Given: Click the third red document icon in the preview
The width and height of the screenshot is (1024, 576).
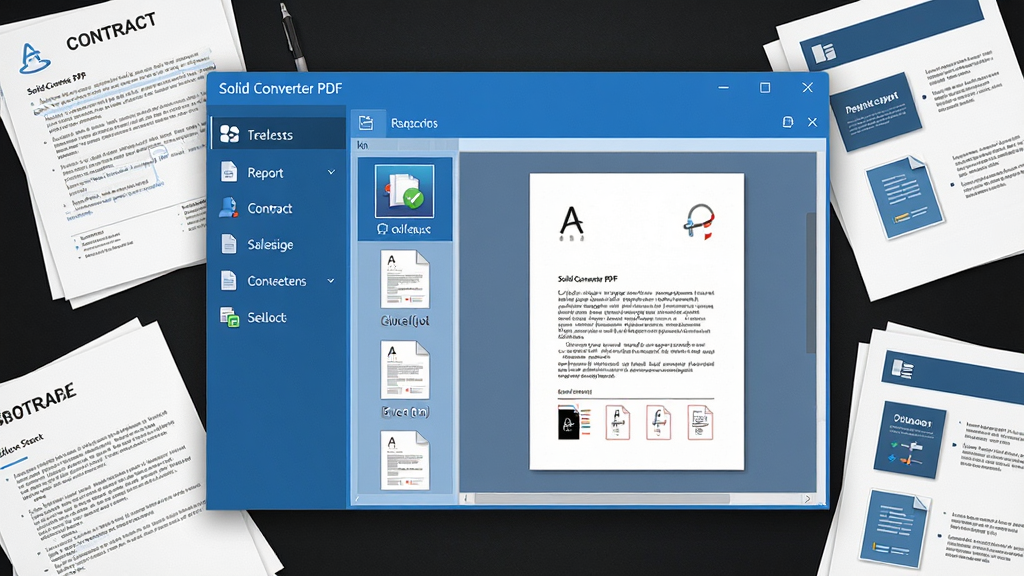Looking at the screenshot, I should 658,422.
